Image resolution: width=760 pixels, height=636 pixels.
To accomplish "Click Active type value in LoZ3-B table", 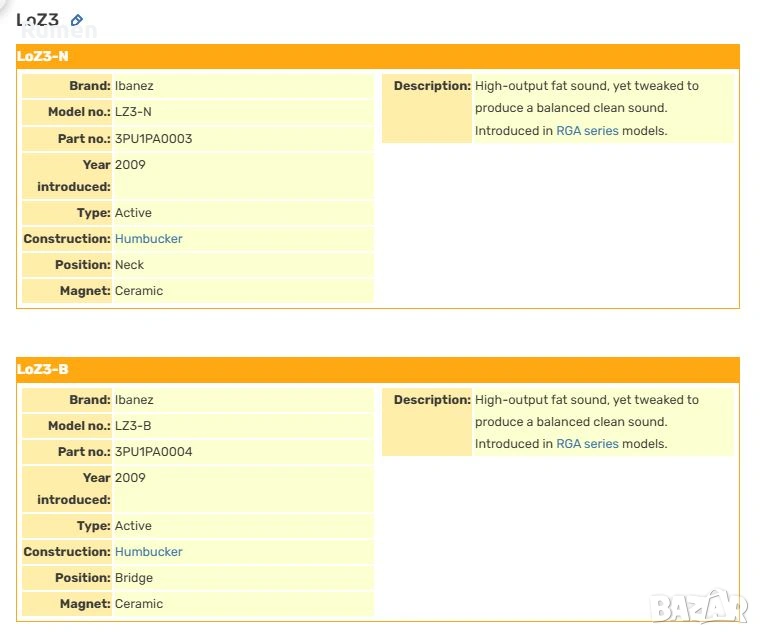I will (x=133, y=526).
